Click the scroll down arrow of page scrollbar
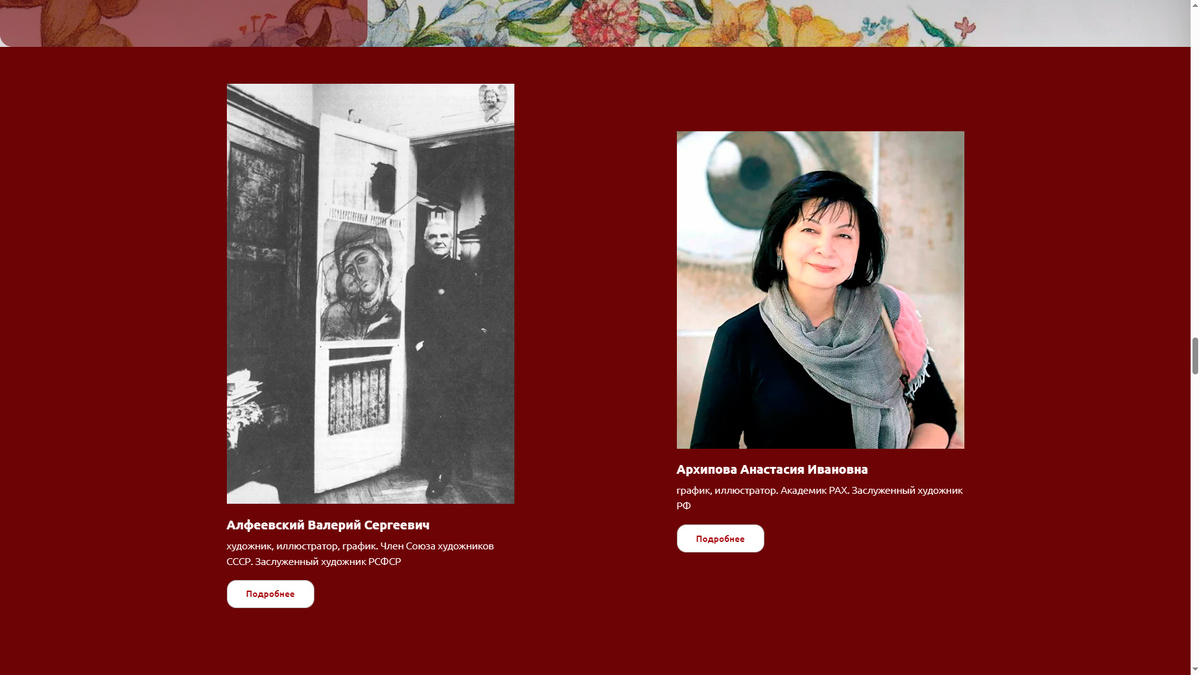This screenshot has width=1200, height=675. point(1194,668)
